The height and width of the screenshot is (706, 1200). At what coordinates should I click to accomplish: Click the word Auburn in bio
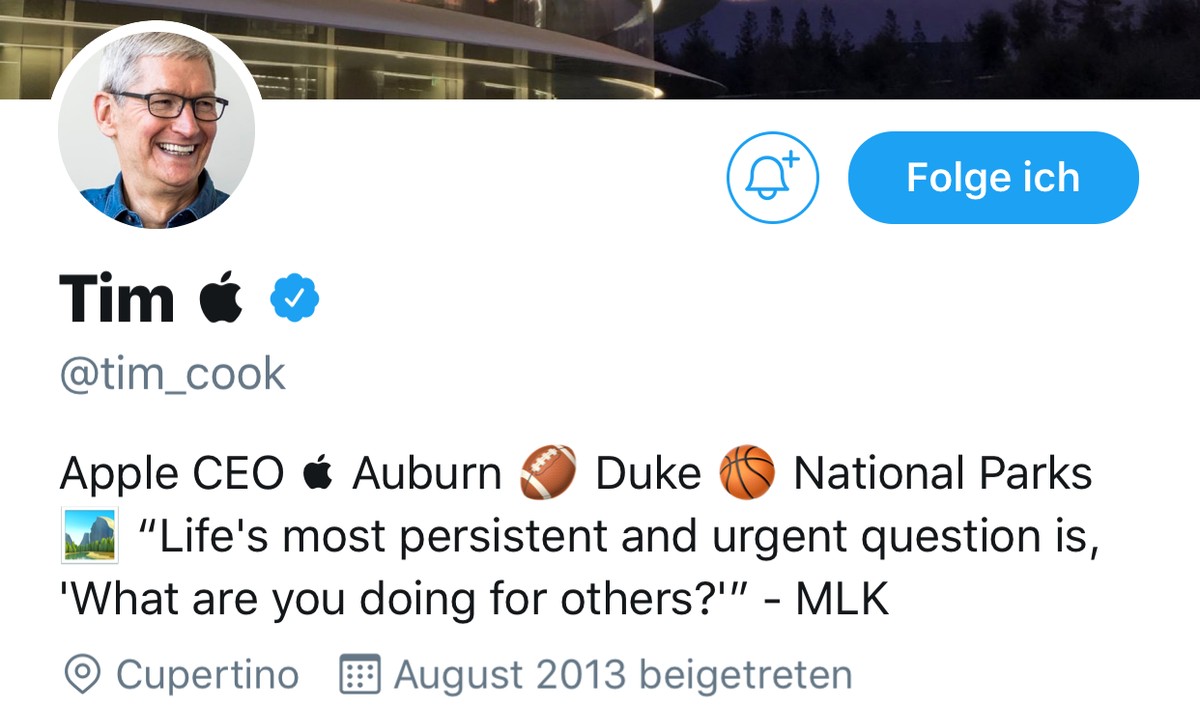pyautogui.click(x=427, y=473)
